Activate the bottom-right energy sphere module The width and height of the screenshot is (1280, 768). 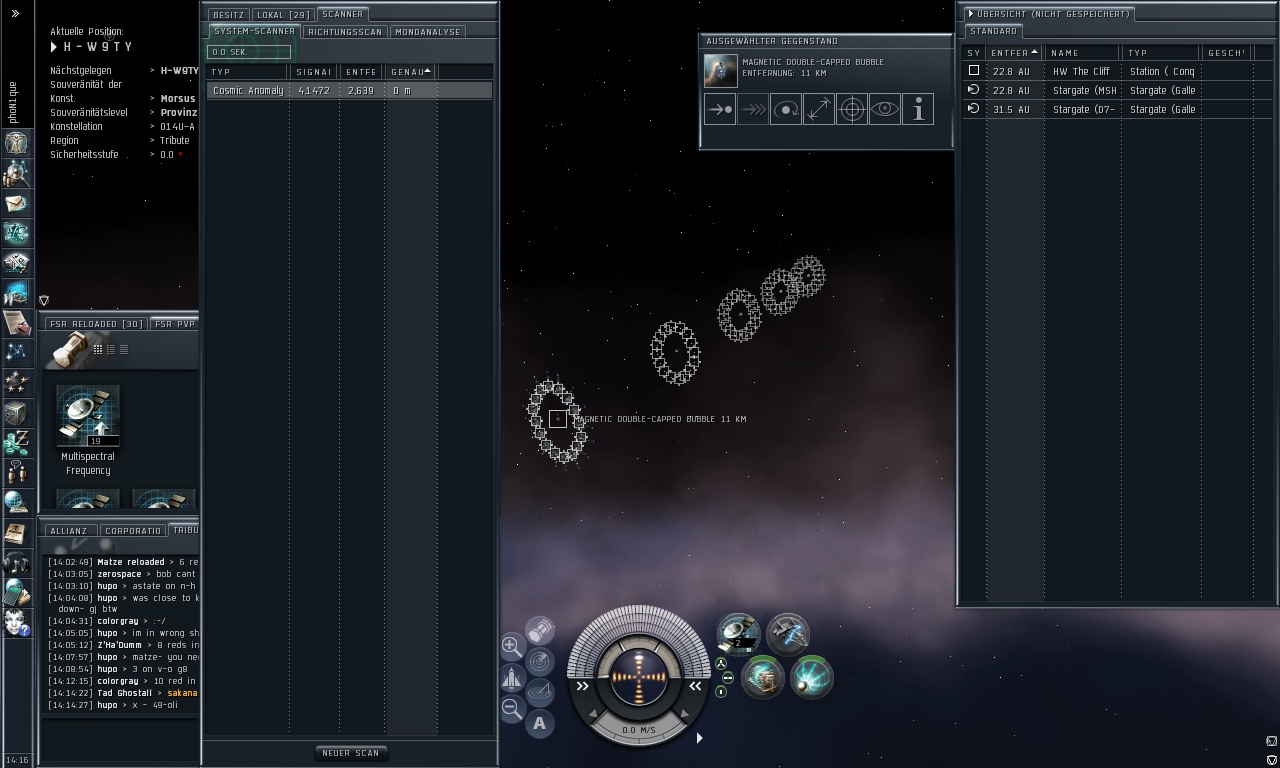tap(811, 677)
